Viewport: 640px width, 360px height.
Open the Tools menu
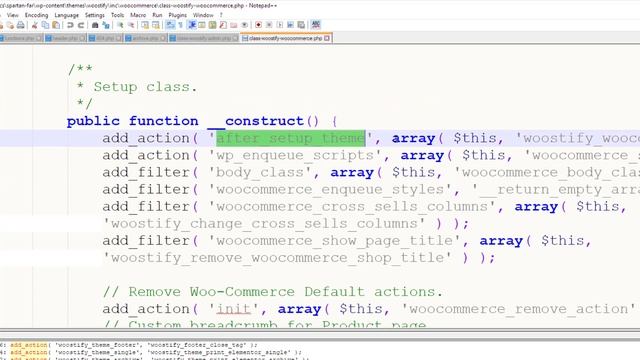pos(117,15)
